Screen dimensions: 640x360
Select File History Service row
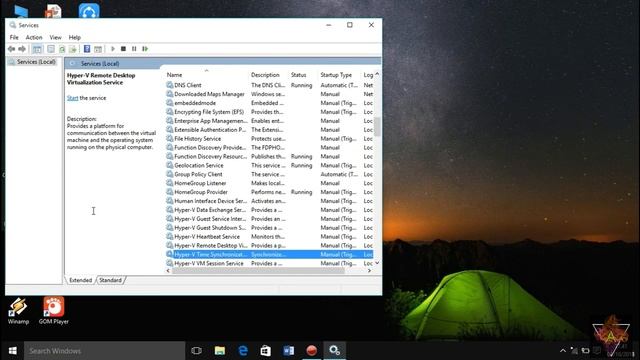[x=269, y=139]
